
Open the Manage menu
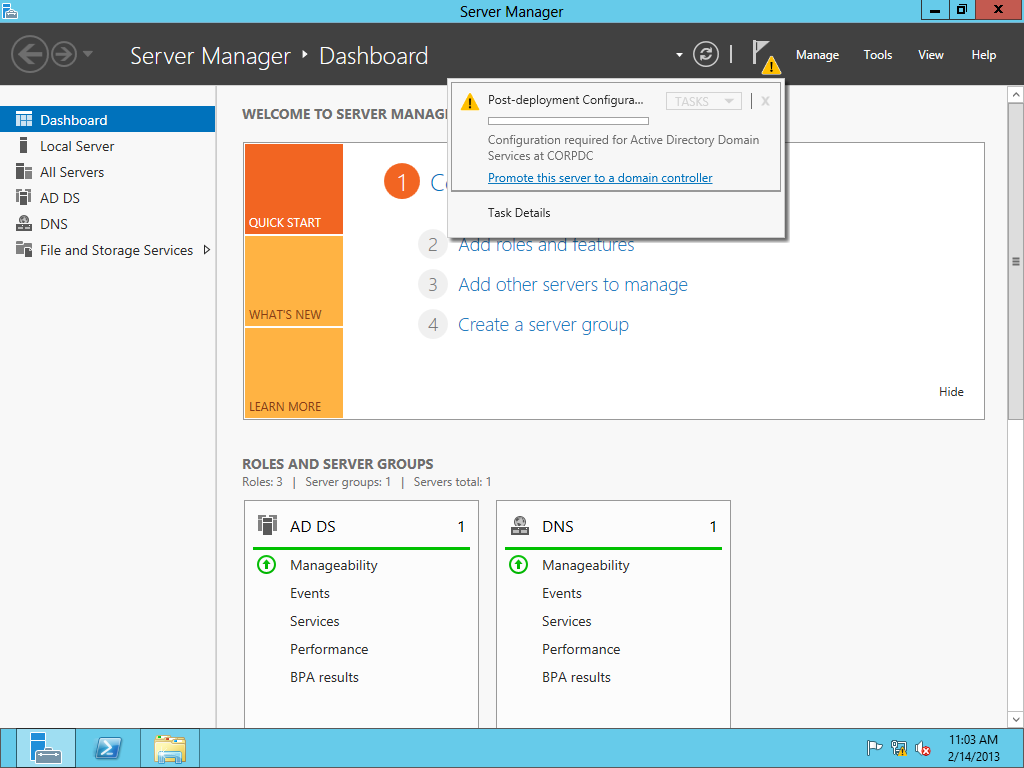817,55
